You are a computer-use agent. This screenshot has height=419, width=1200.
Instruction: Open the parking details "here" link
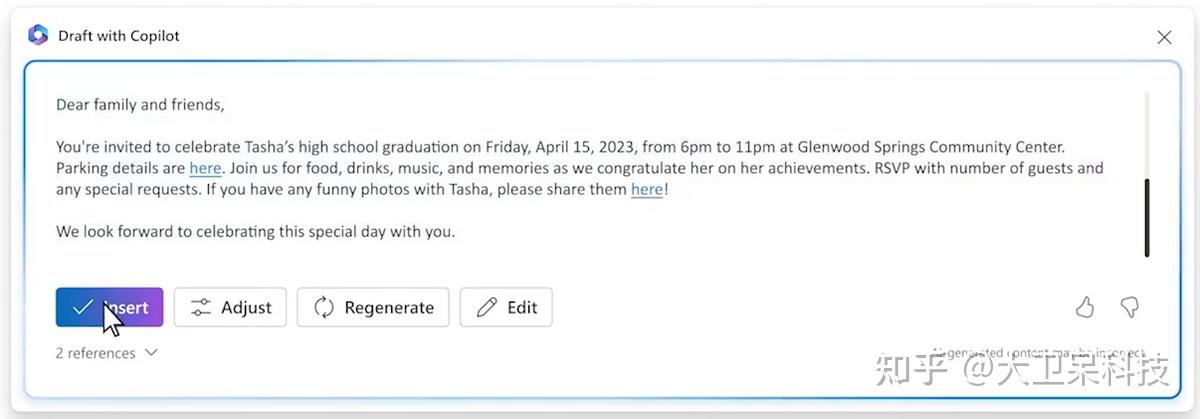(x=205, y=168)
